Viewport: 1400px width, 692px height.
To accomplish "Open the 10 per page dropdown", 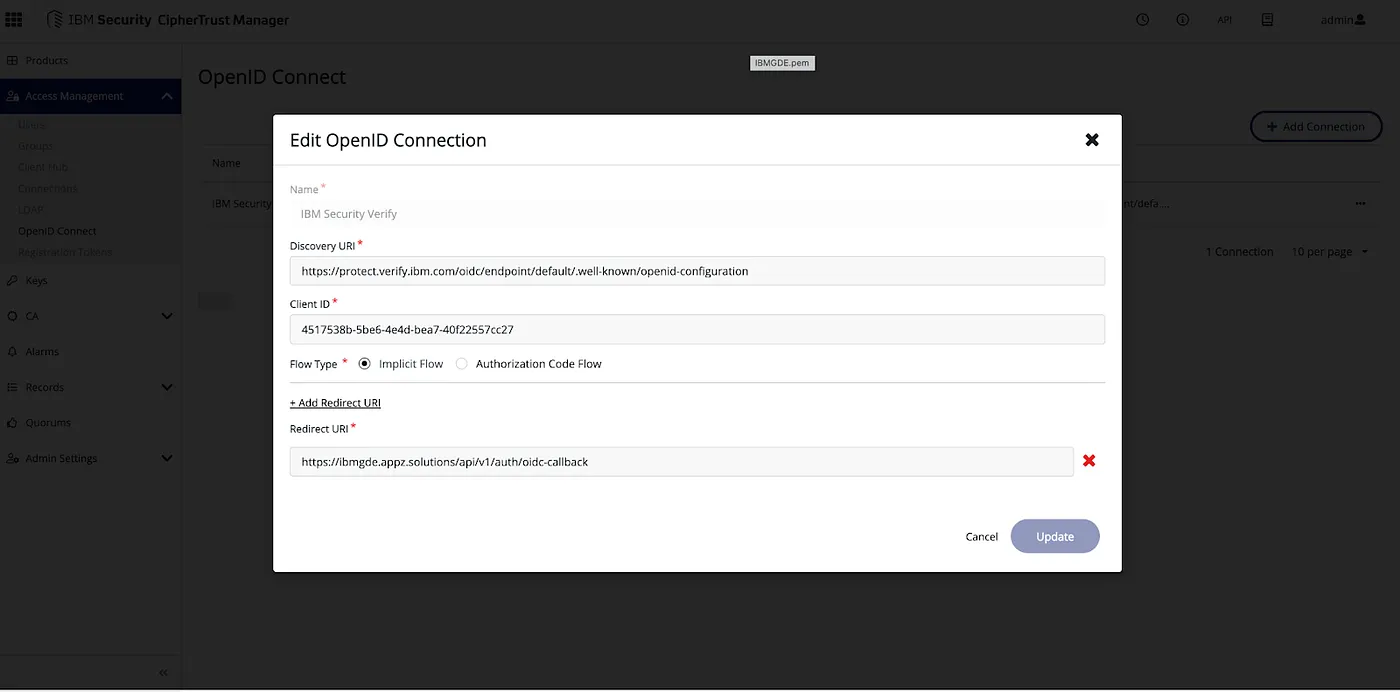I will pos(1330,252).
